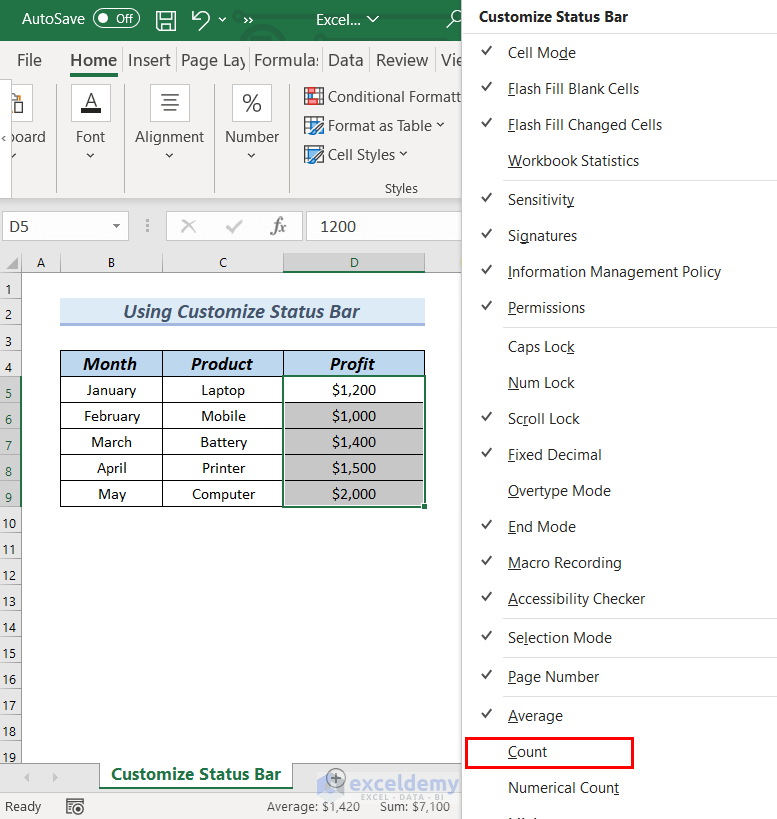777x819 pixels.
Task: Select the column D header
Action: (354, 263)
